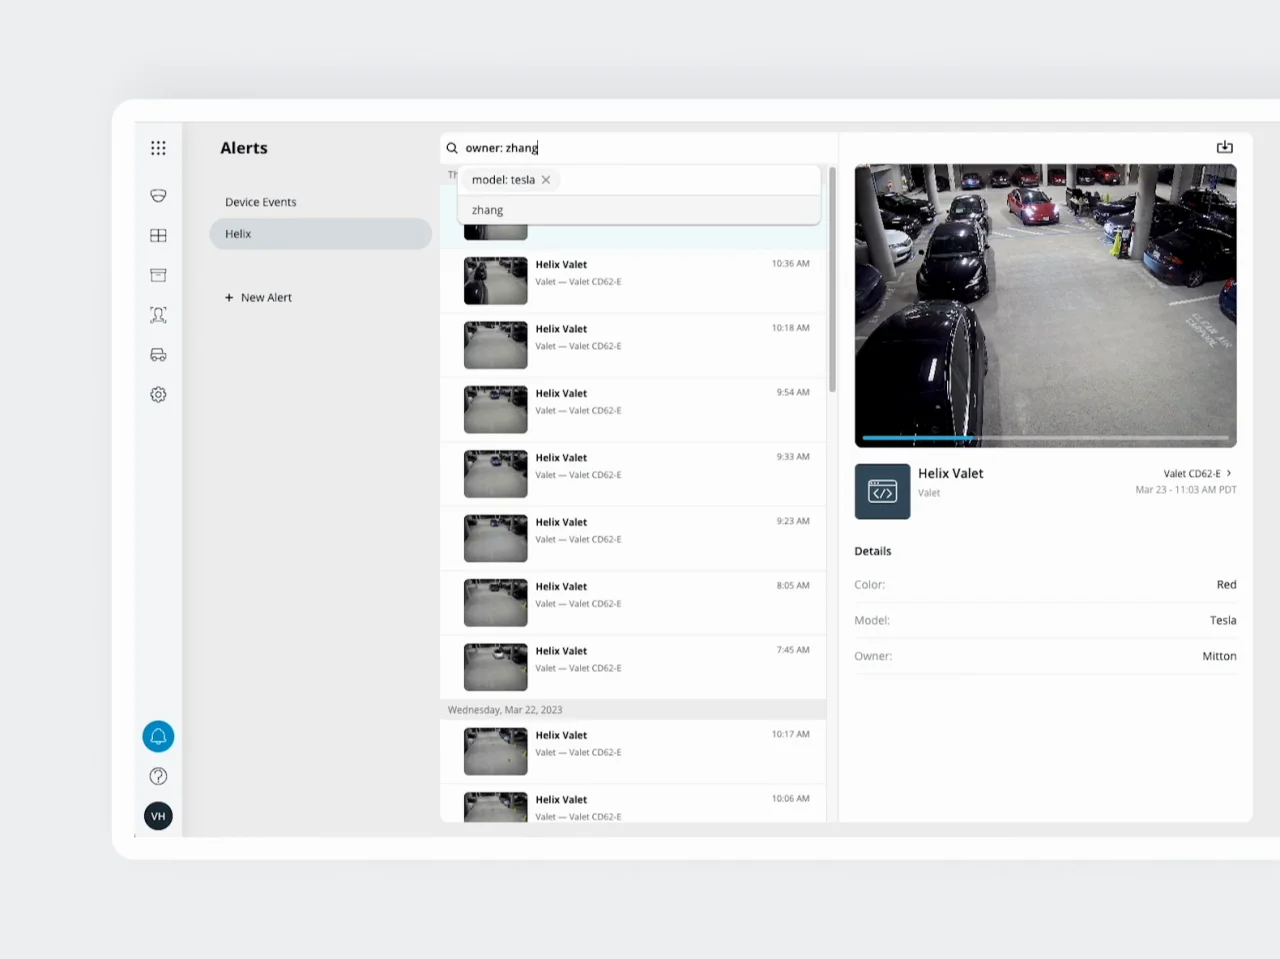Image resolution: width=1280 pixels, height=959 pixels.
Task: Open the 9:54 AM Helix Valet alert
Action: pos(633,410)
